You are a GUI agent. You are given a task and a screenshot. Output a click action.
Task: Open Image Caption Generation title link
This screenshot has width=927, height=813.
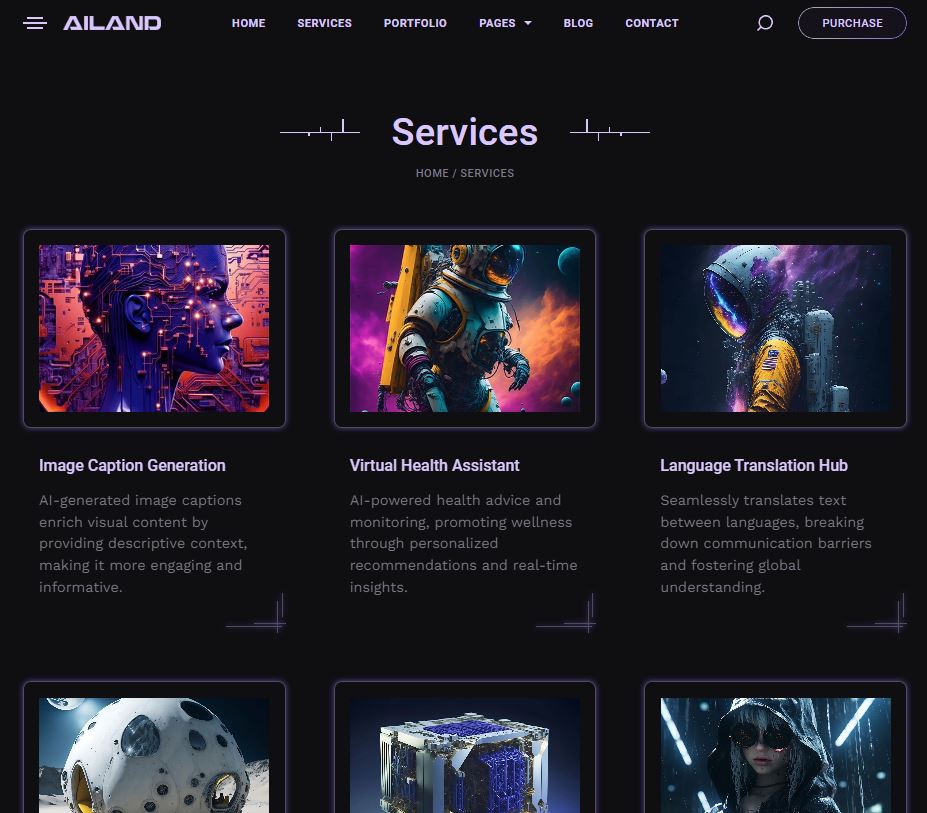tap(132, 465)
